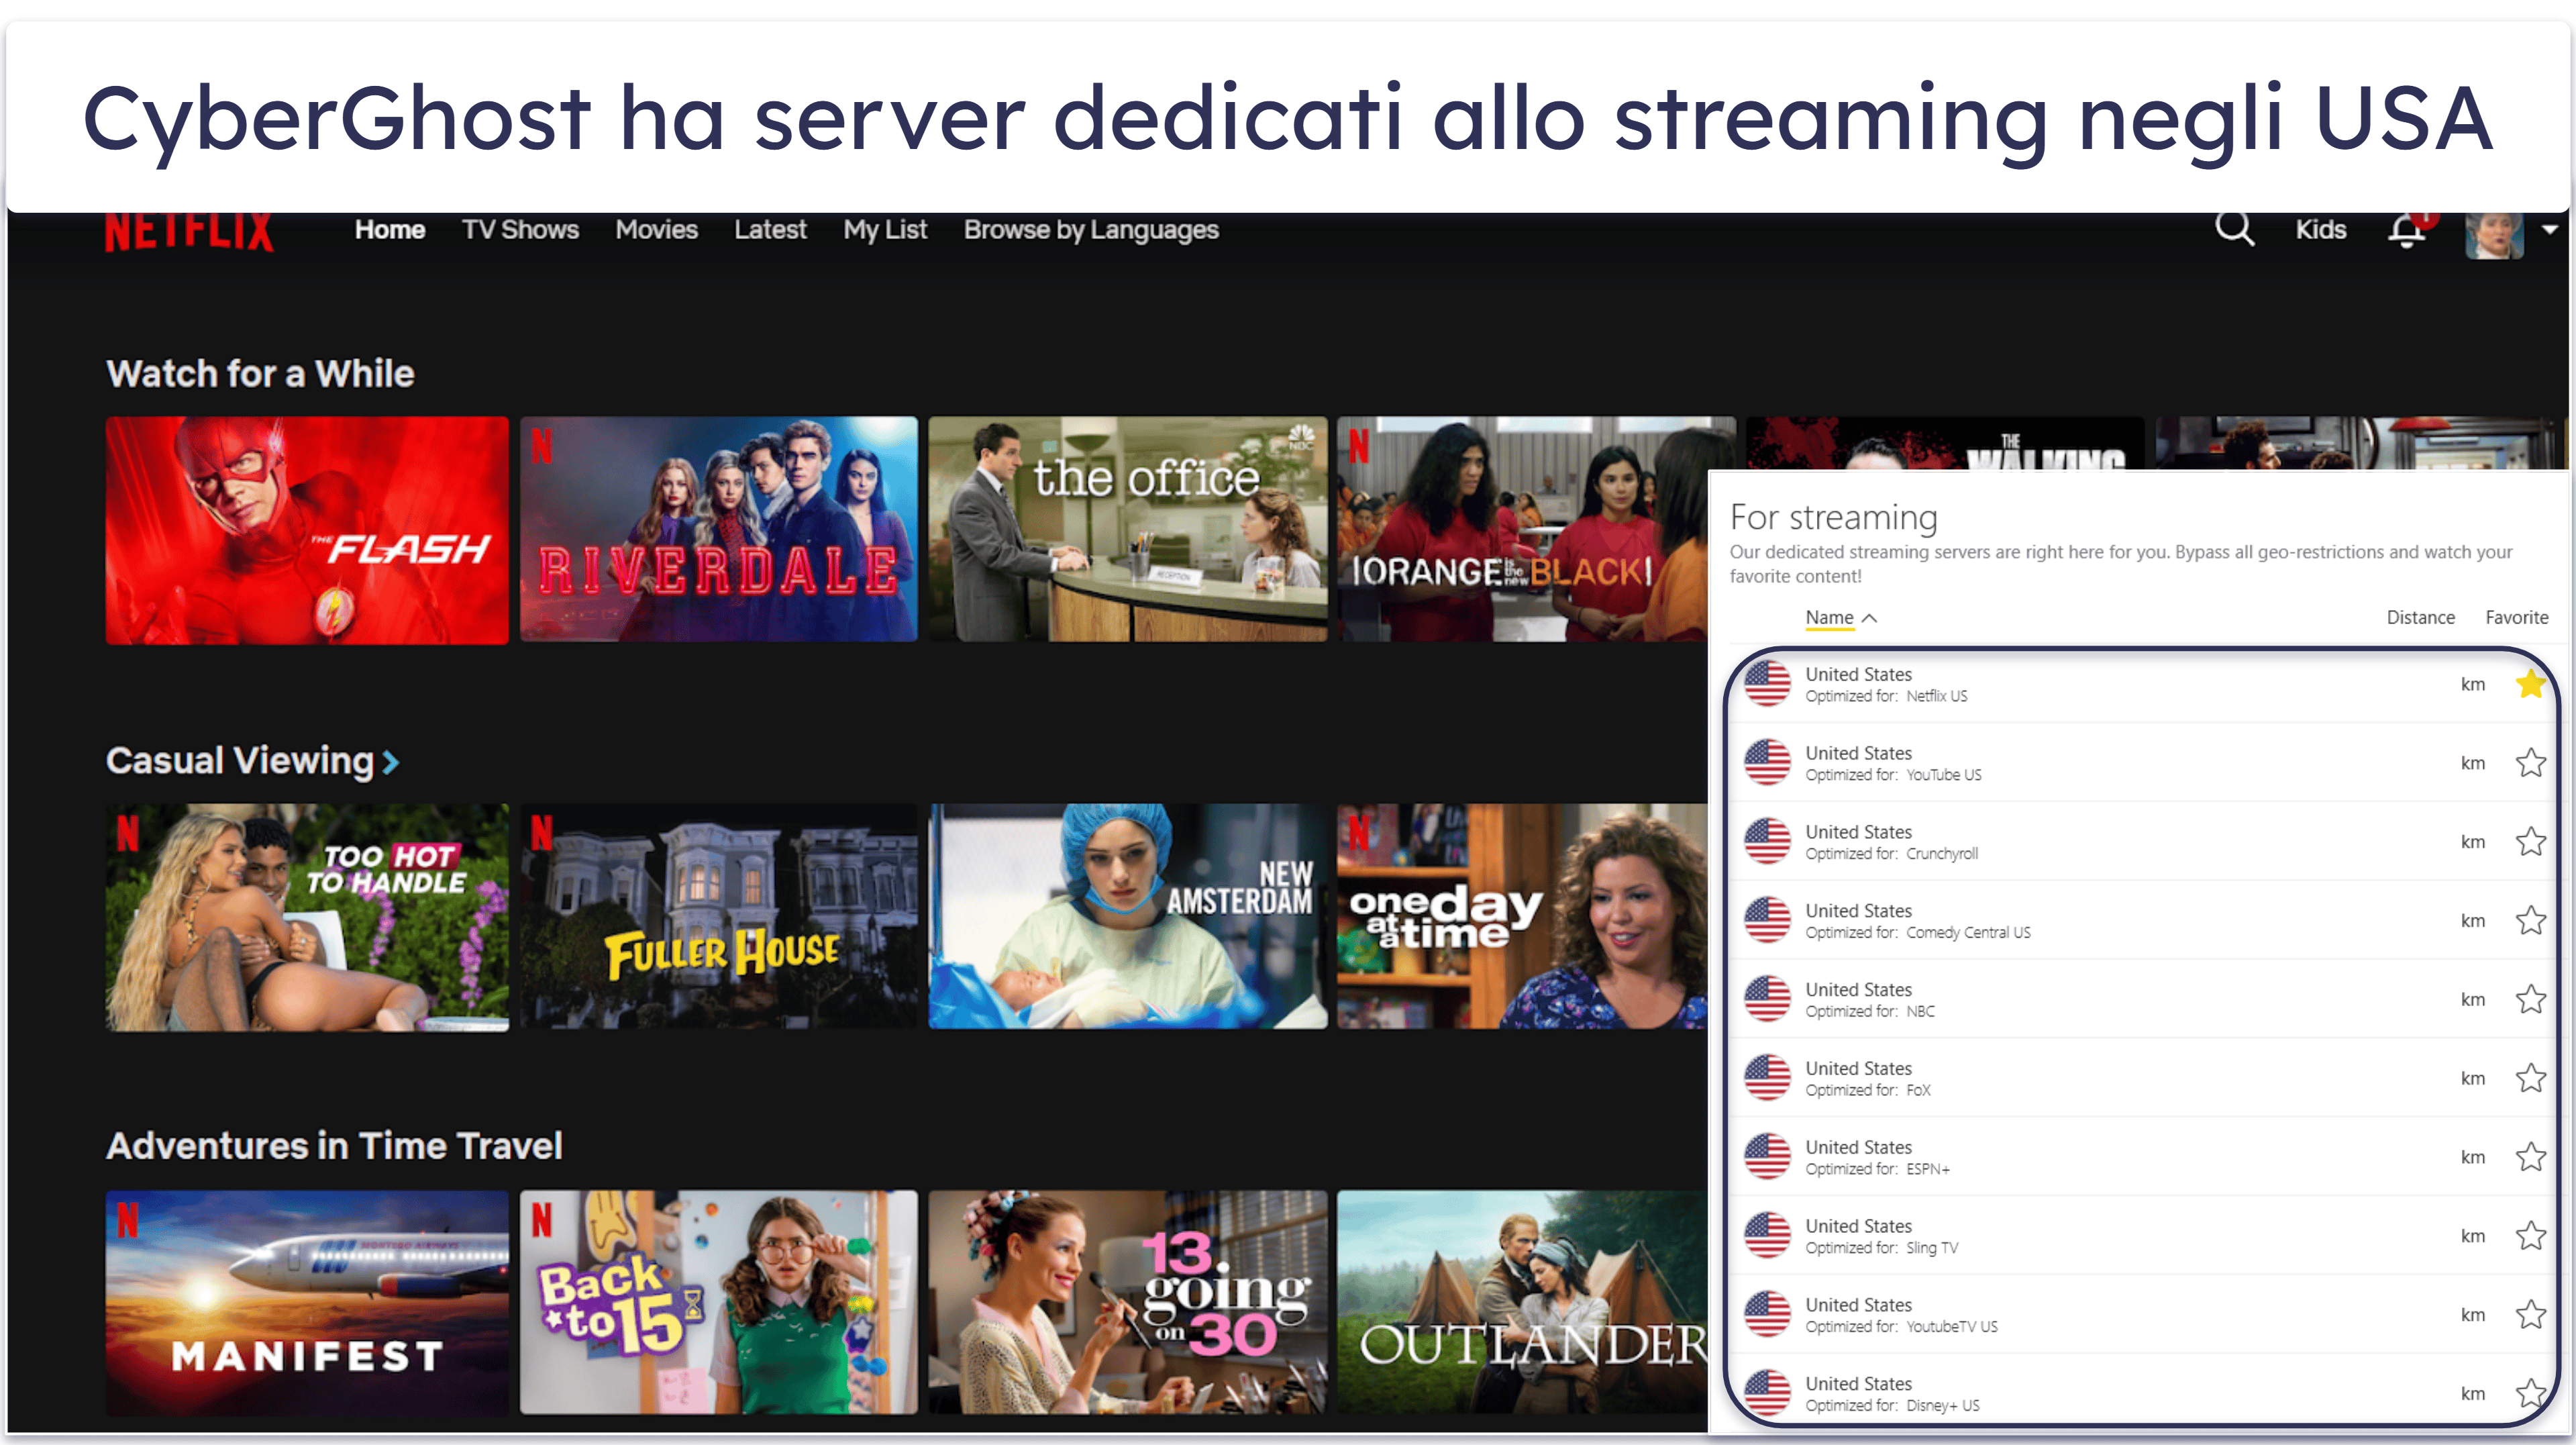Image resolution: width=2576 pixels, height=1445 pixels.
Task: Open the Casual Viewing row title
Action: (240, 761)
